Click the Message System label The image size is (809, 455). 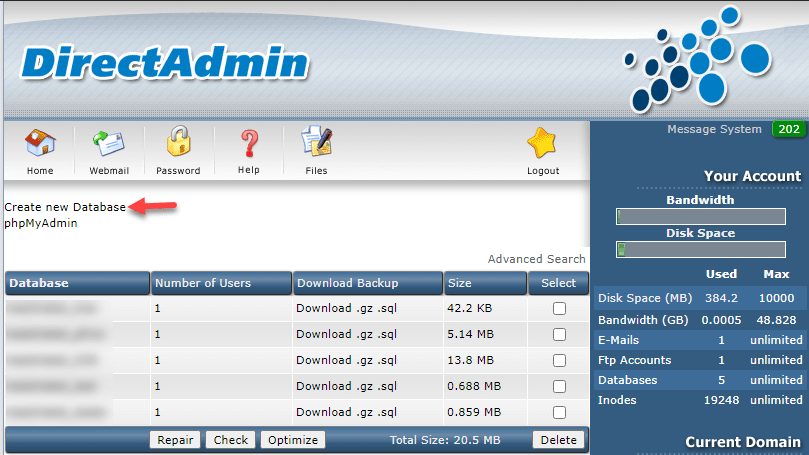click(714, 129)
